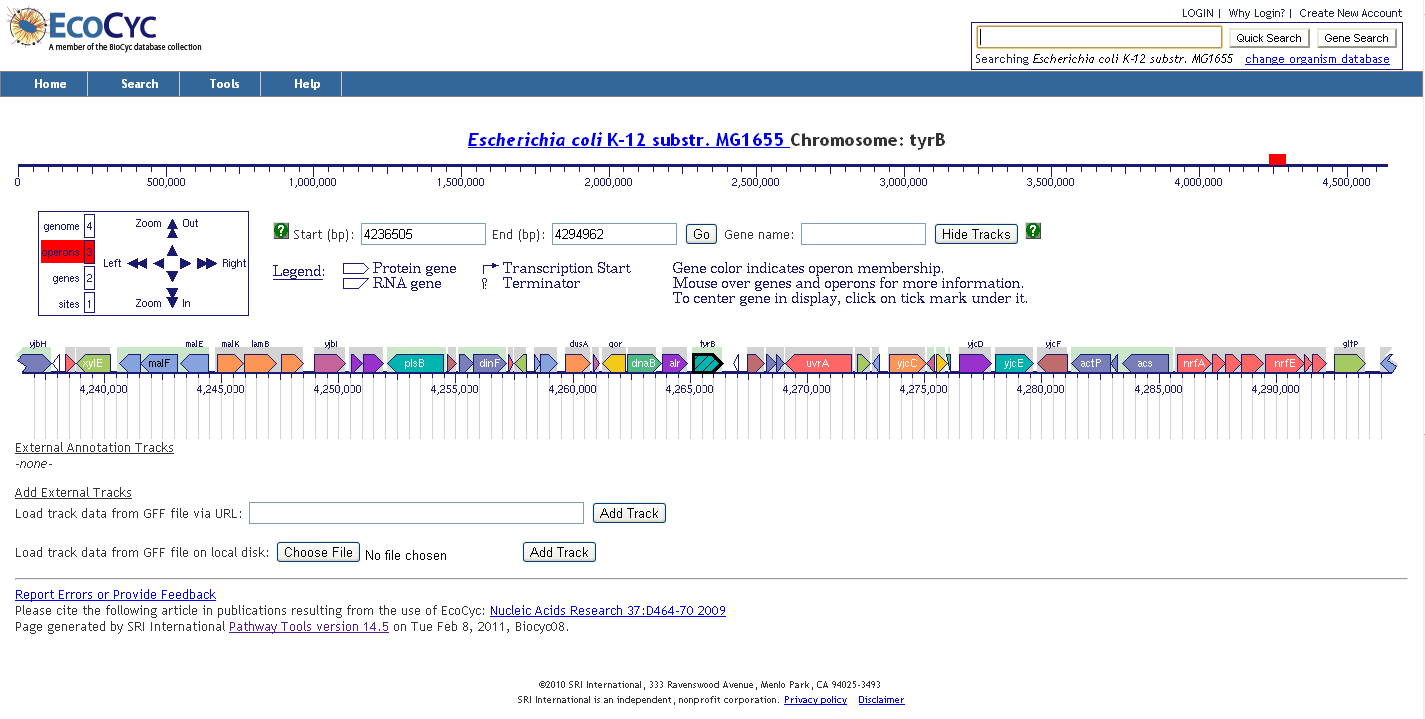Click the Quick Search button
This screenshot has width=1425, height=719.
pos(1268,38)
